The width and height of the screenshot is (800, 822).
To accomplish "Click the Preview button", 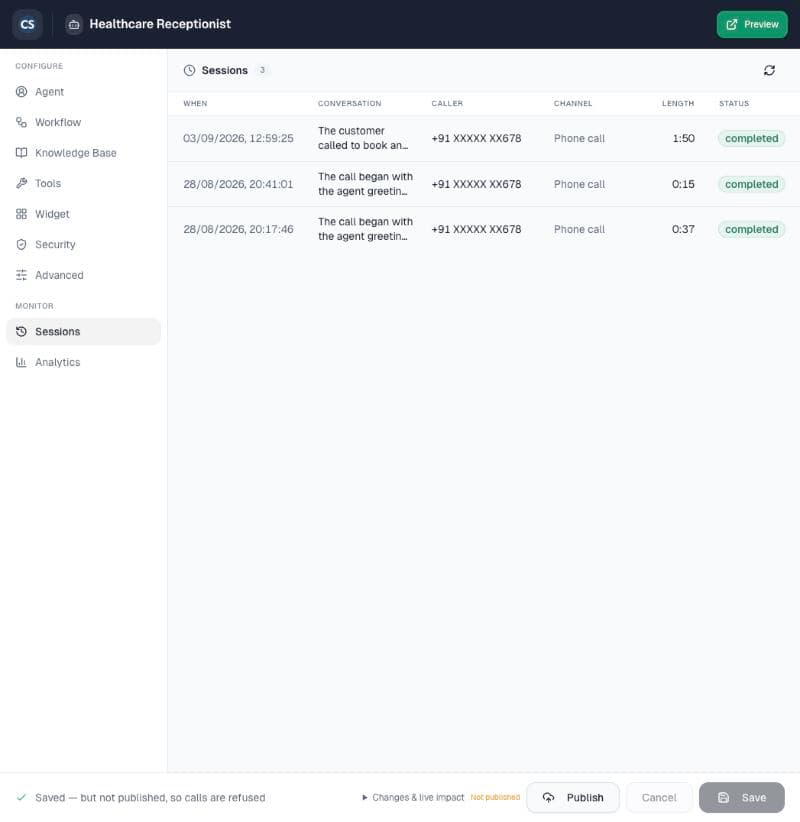I will click(x=752, y=24).
